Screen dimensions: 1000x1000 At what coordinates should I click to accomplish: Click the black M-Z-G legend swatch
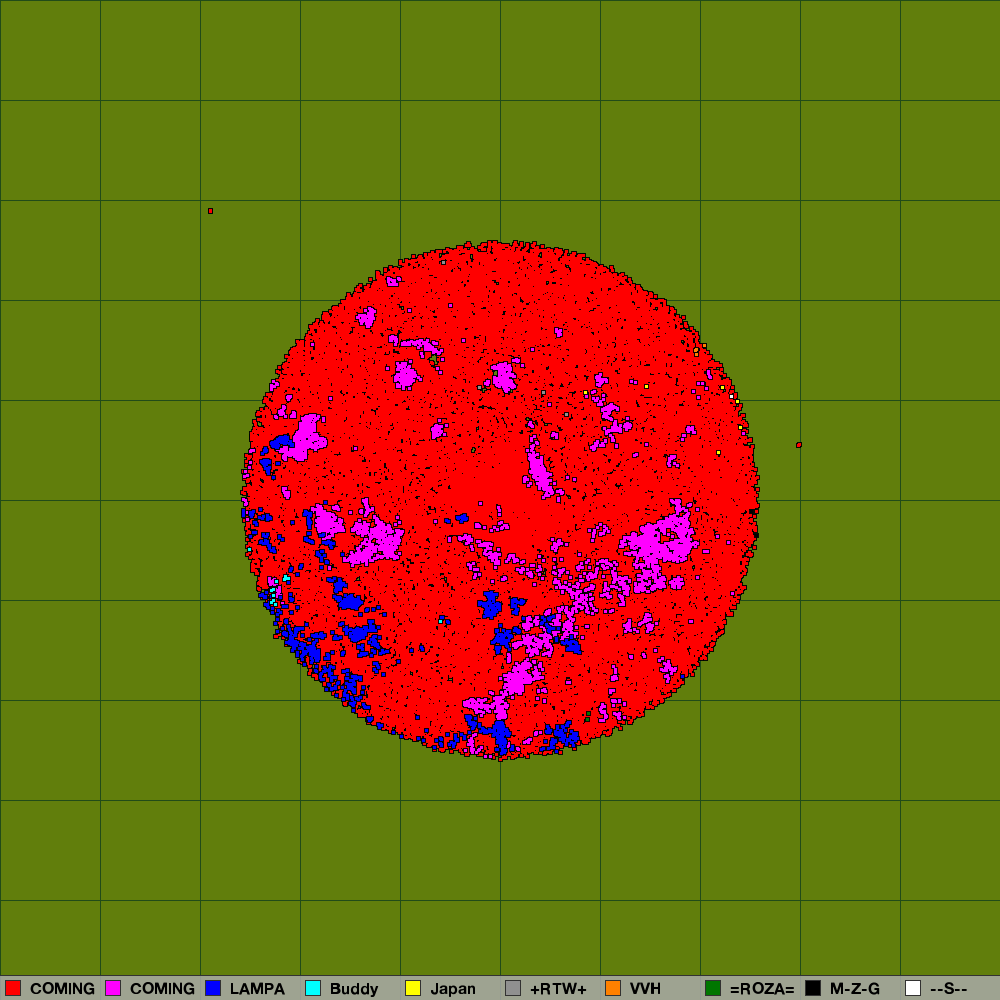click(x=812, y=988)
